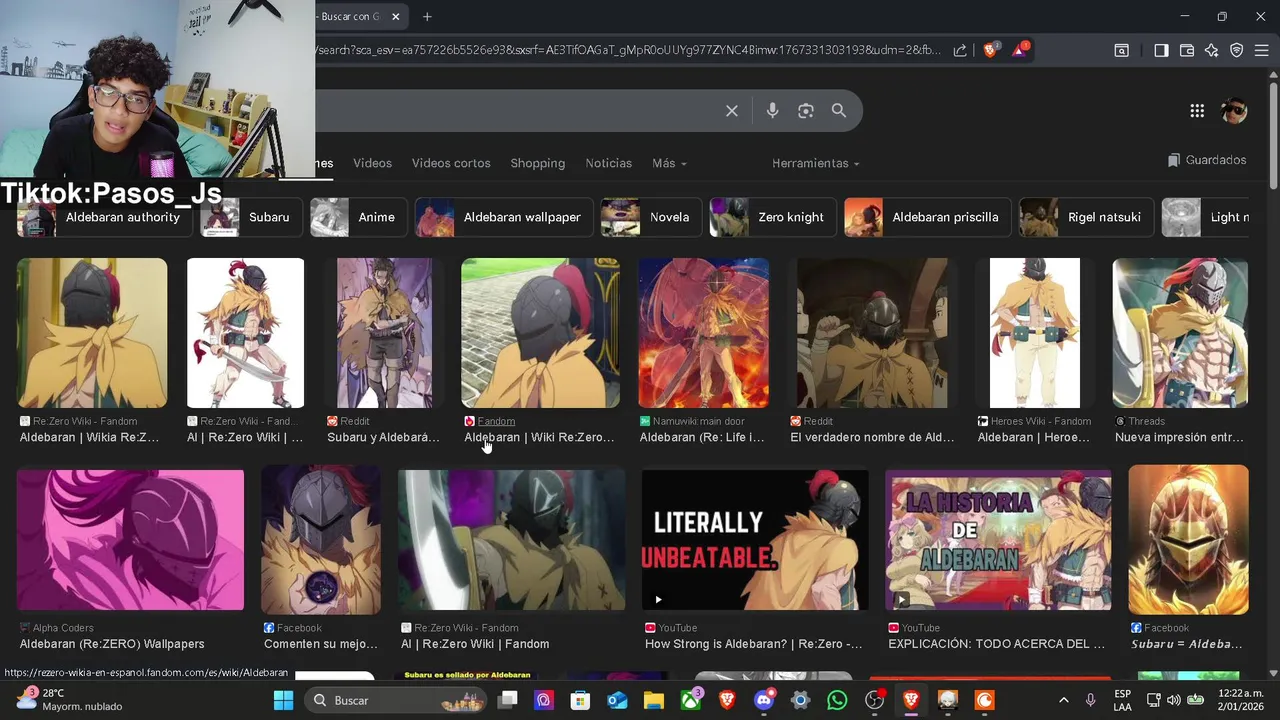Image resolution: width=1280 pixels, height=720 pixels.
Task: Clear the Google search box
Action: (x=732, y=111)
